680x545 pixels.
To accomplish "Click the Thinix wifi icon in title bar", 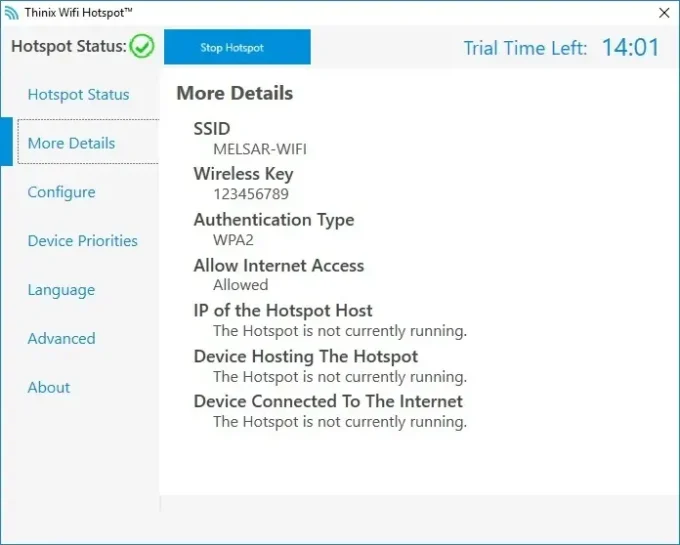I will tap(12, 12).
